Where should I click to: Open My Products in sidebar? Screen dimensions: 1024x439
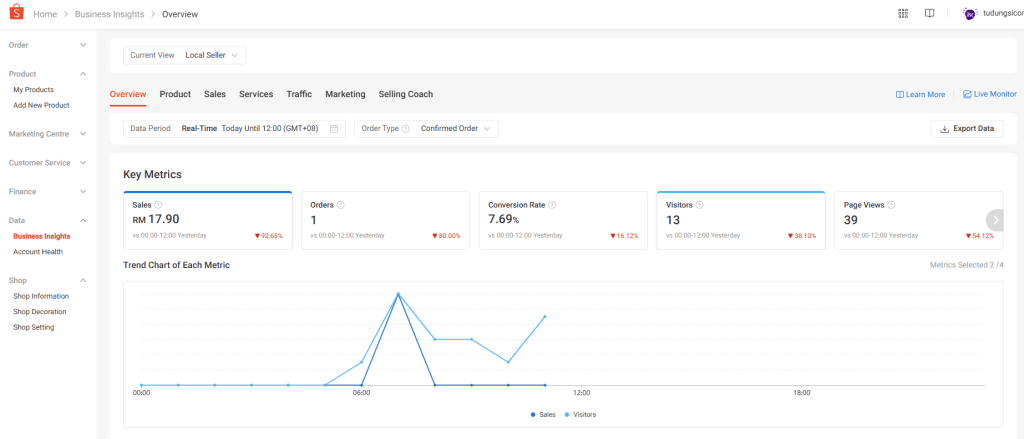point(33,89)
